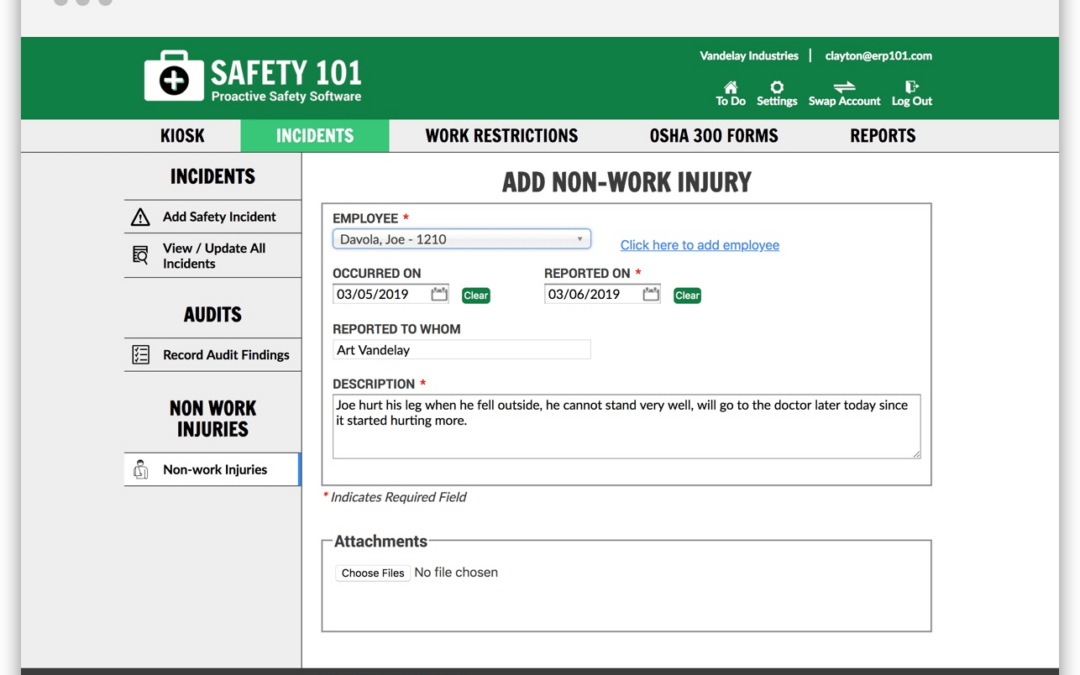Click the 'Click here to add employee' link
The image size is (1080, 675).
tap(700, 245)
